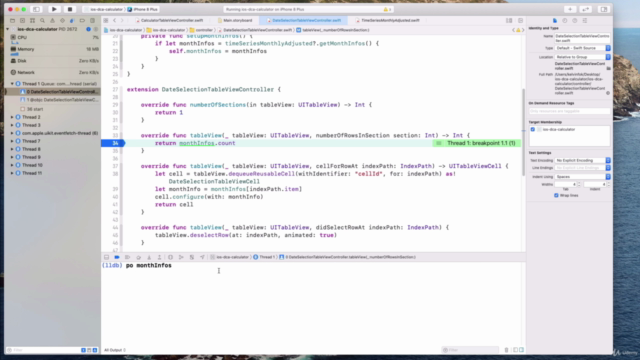Viewport: 640px width, 360px height.
Task: Collapse Thread 1 disclosure triangle
Action: [x=12, y=84]
